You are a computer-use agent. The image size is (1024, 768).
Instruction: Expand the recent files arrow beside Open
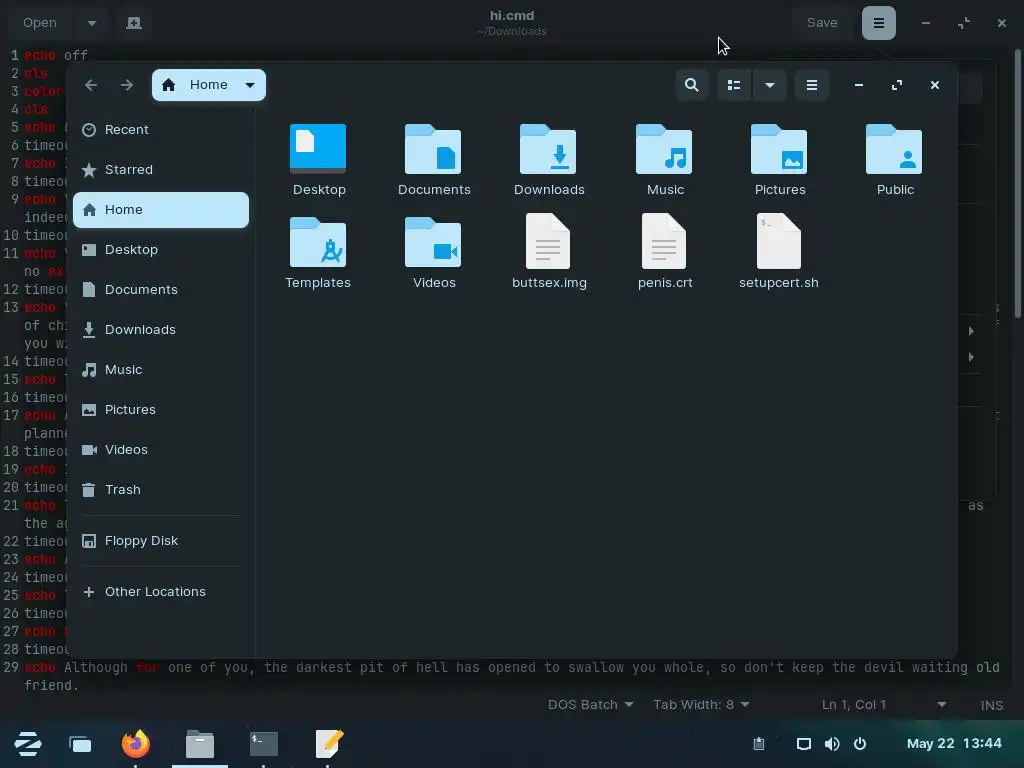click(x=92, y=23)
